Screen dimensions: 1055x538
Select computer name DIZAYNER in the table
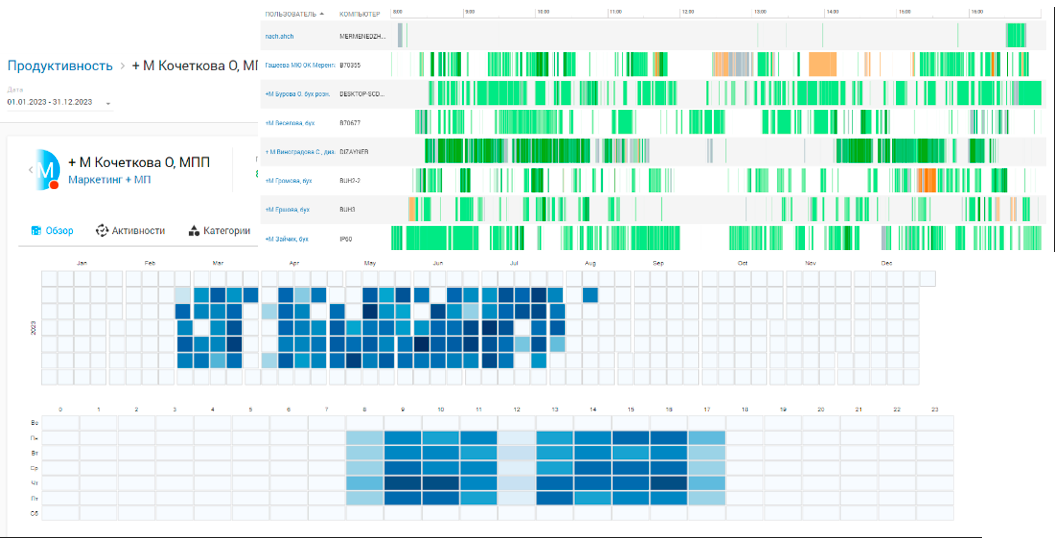pyautogui.click(x=354, y=152)
